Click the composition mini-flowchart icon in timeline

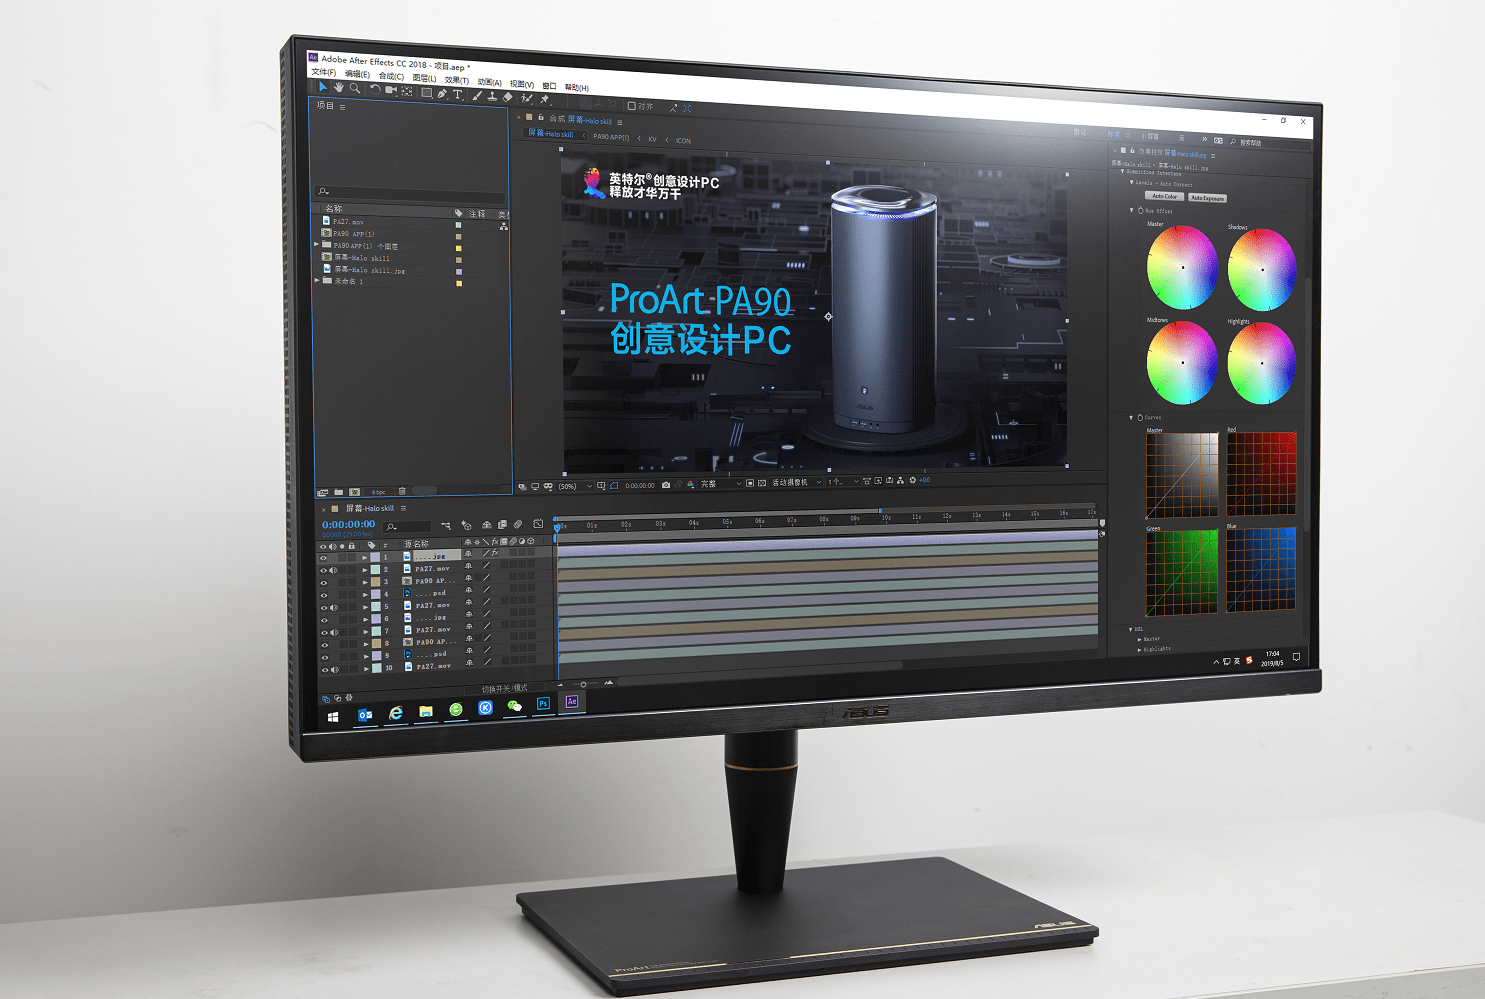[446, 526]
